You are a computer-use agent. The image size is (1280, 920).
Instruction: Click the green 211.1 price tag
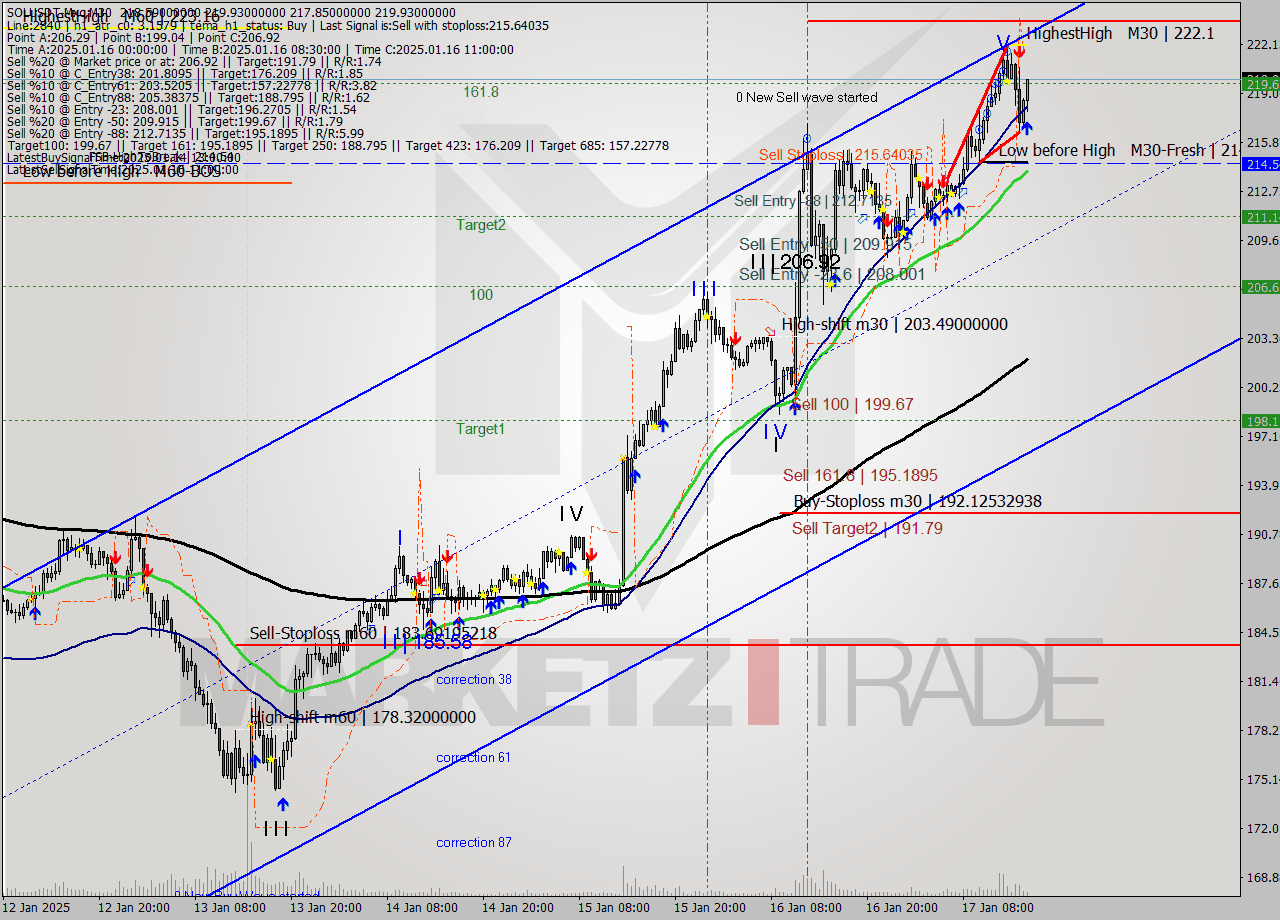coord(1260,217)
